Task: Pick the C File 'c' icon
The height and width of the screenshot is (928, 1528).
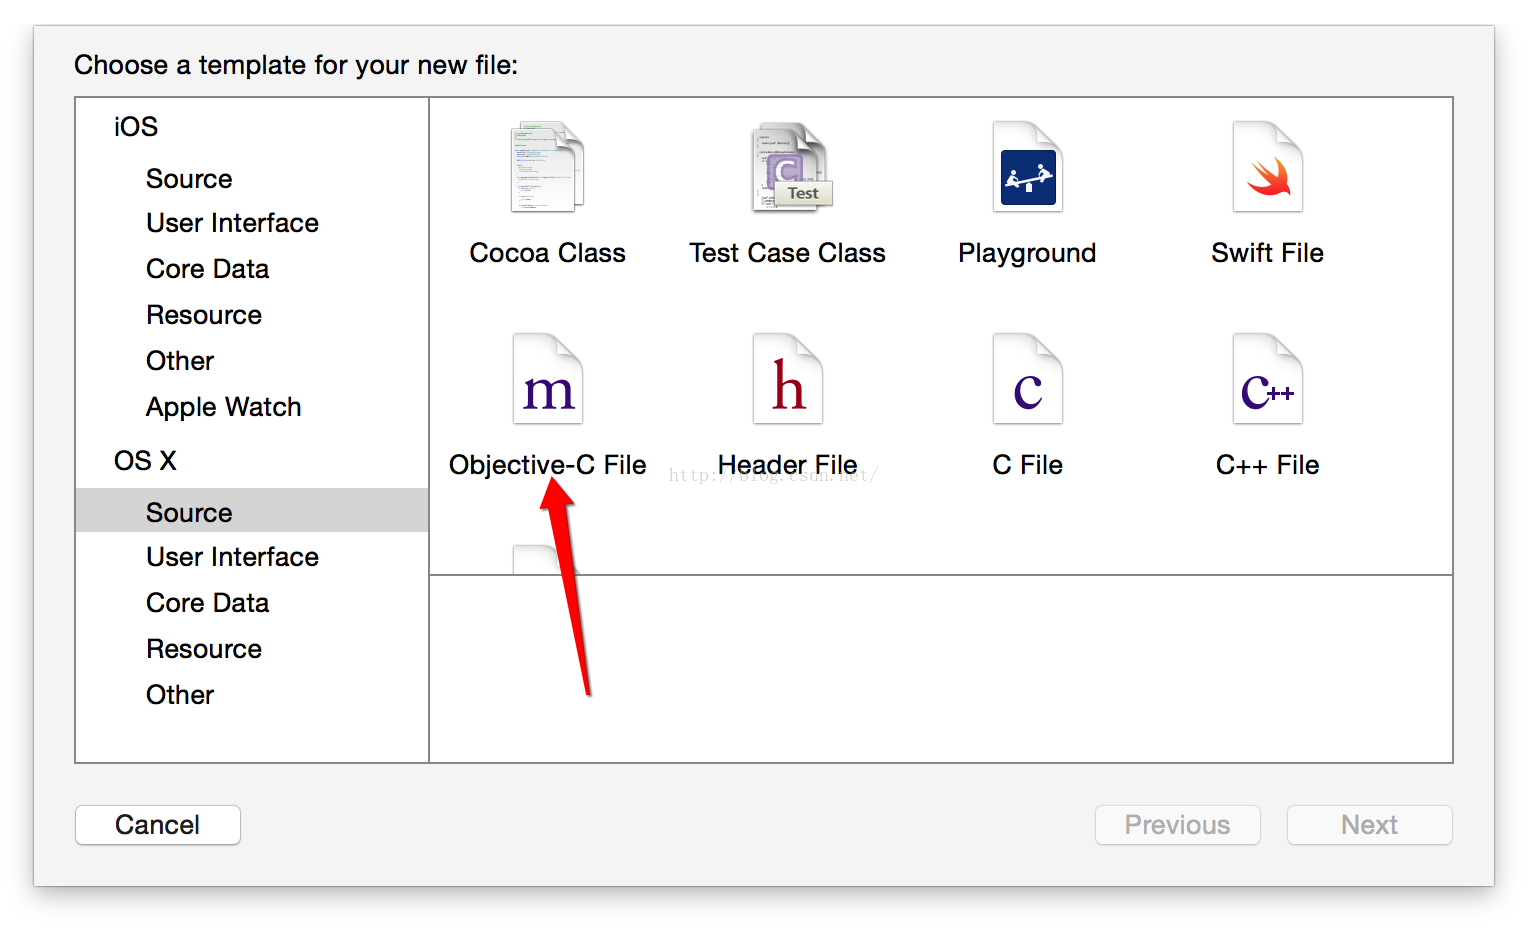Action: coord(1028,379)
